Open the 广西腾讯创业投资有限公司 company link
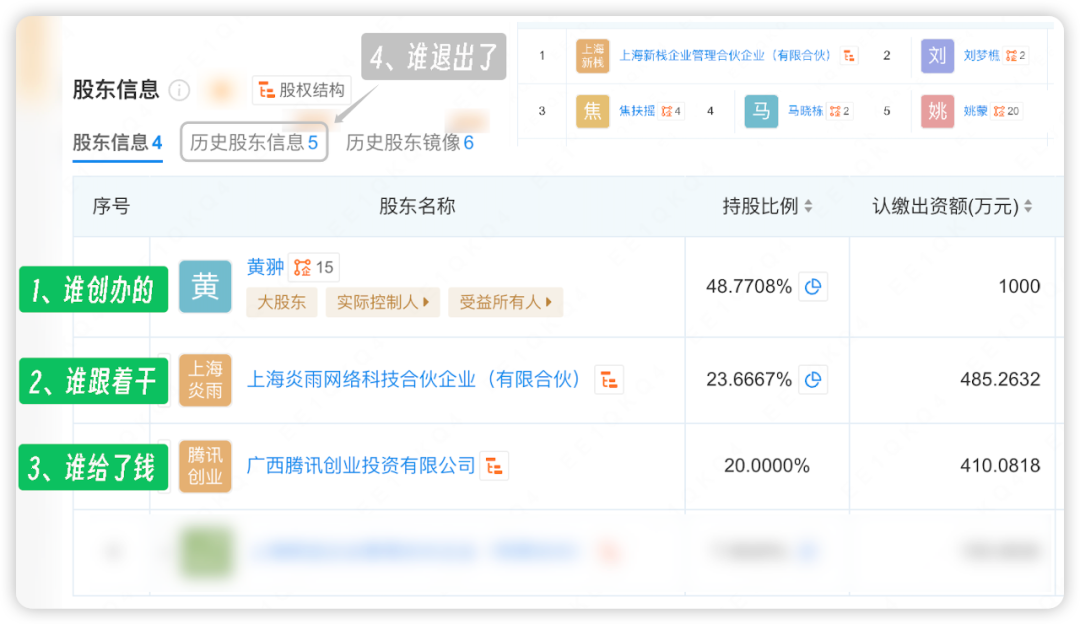 361,466
